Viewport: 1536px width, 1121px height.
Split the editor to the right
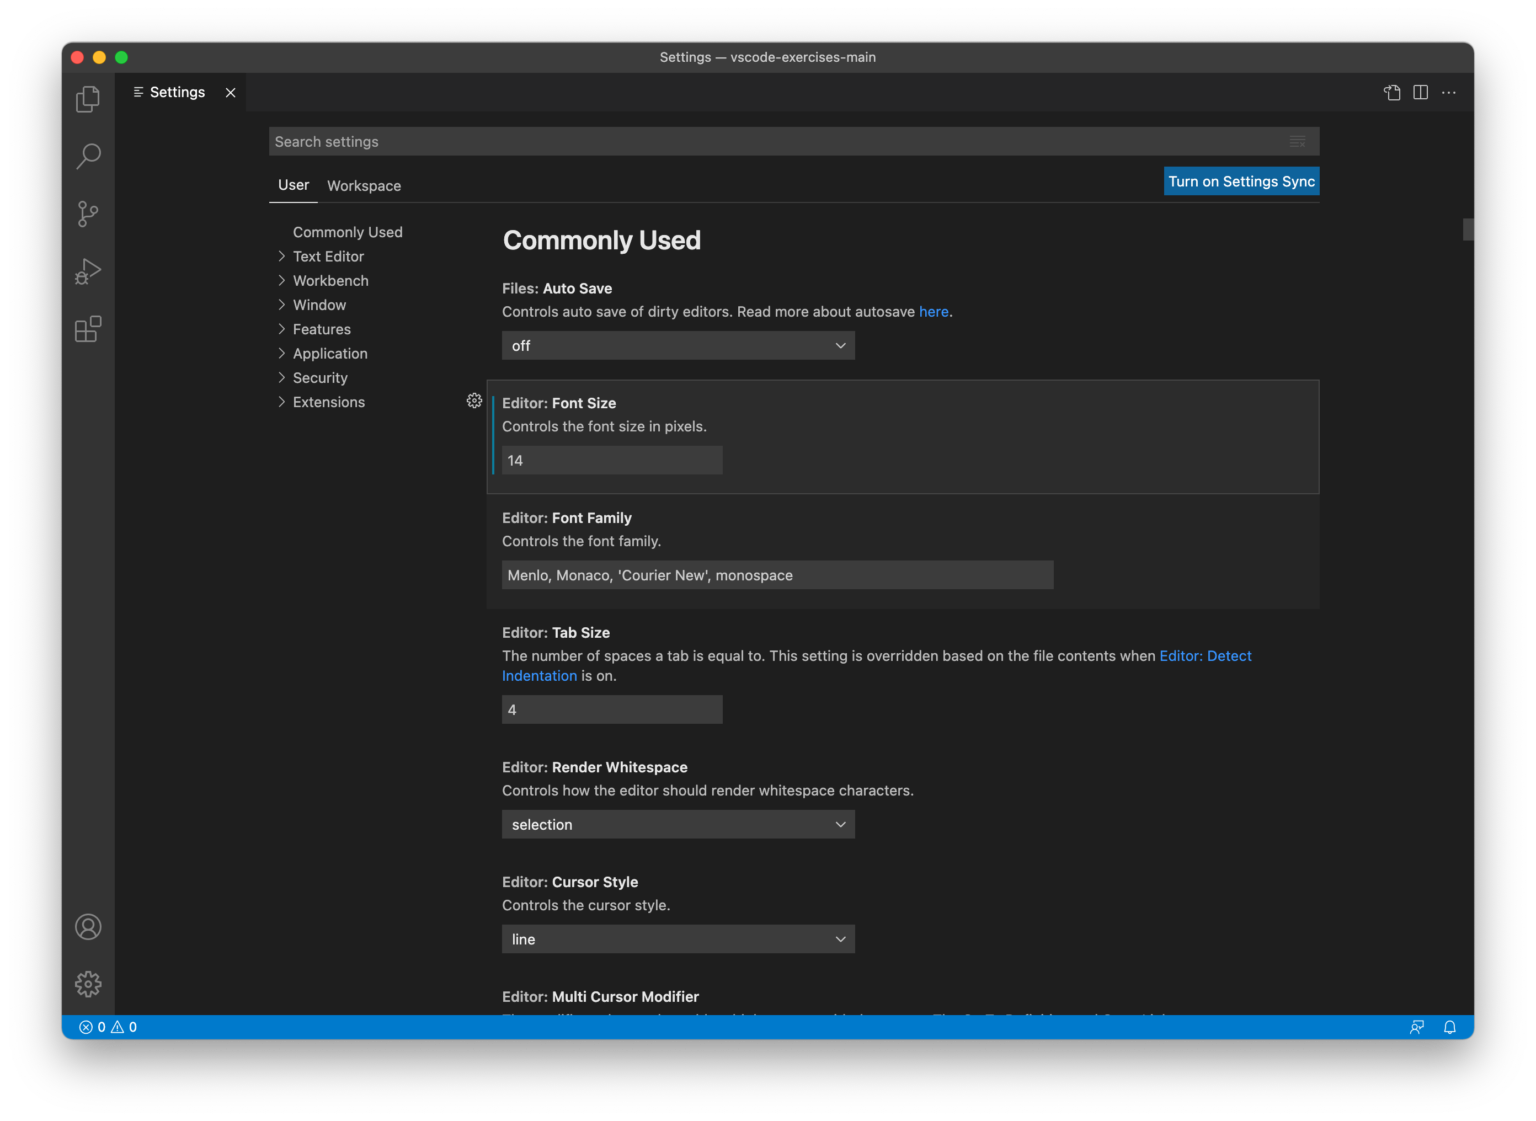(x=1420, y=92)
